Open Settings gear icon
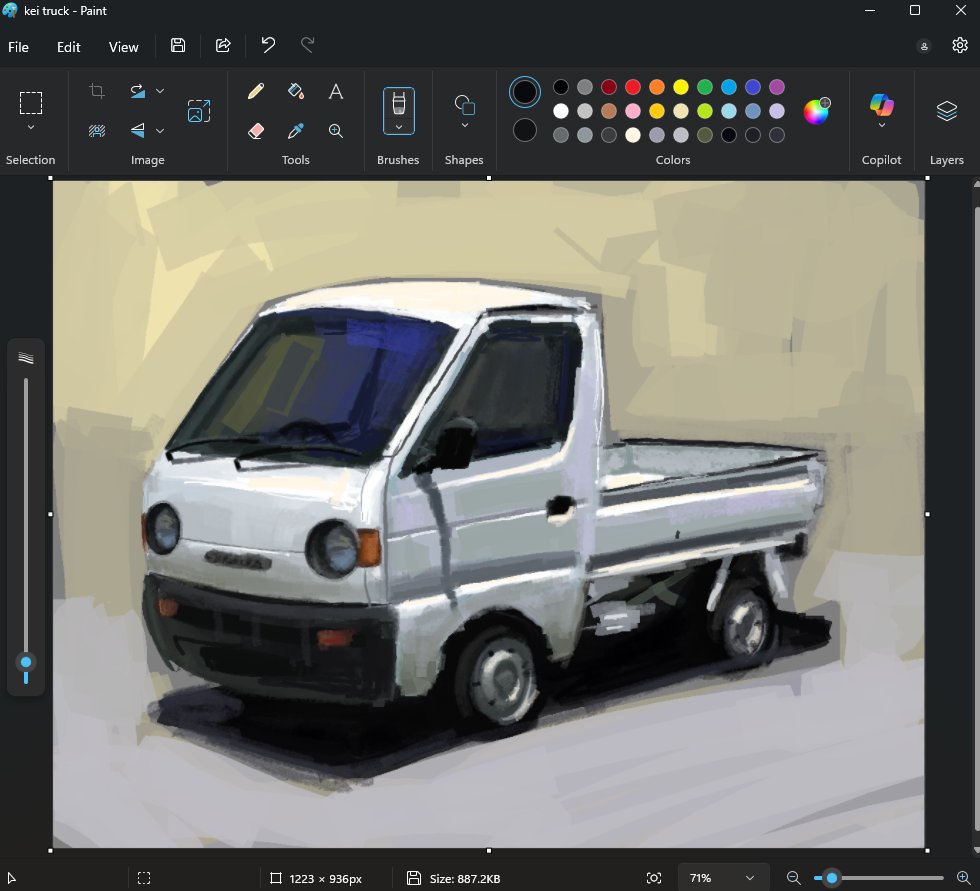Image resolution: width=980 pixels, height=891 pixels. pos(960,45)
